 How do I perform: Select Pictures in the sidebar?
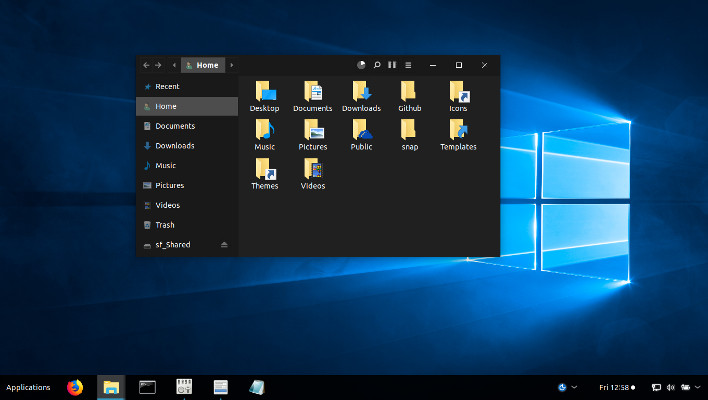[x=187, y=185]
